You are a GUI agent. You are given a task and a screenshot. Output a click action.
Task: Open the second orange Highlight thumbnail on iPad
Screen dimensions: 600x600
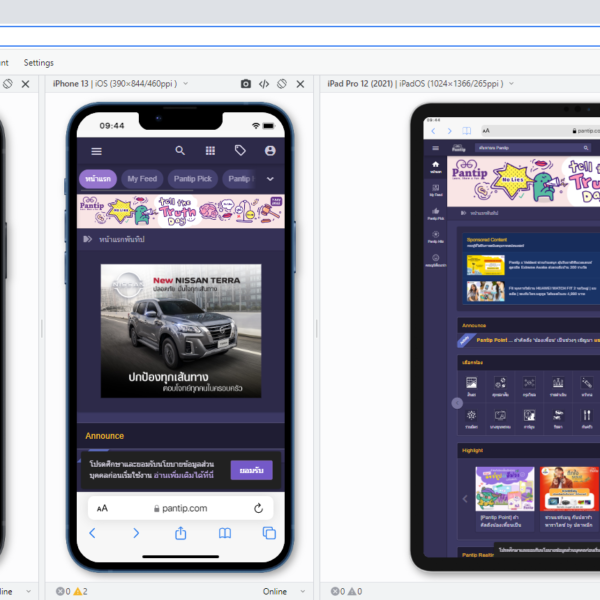click(x=569, y=489)
